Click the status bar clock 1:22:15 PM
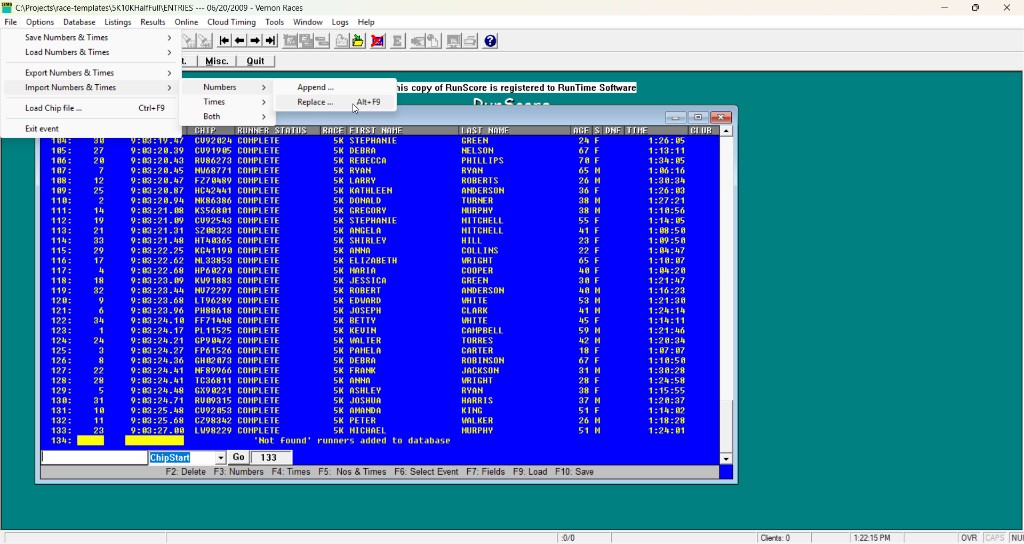The width and height of the screenshot is (1024, 544). (872, 538)
